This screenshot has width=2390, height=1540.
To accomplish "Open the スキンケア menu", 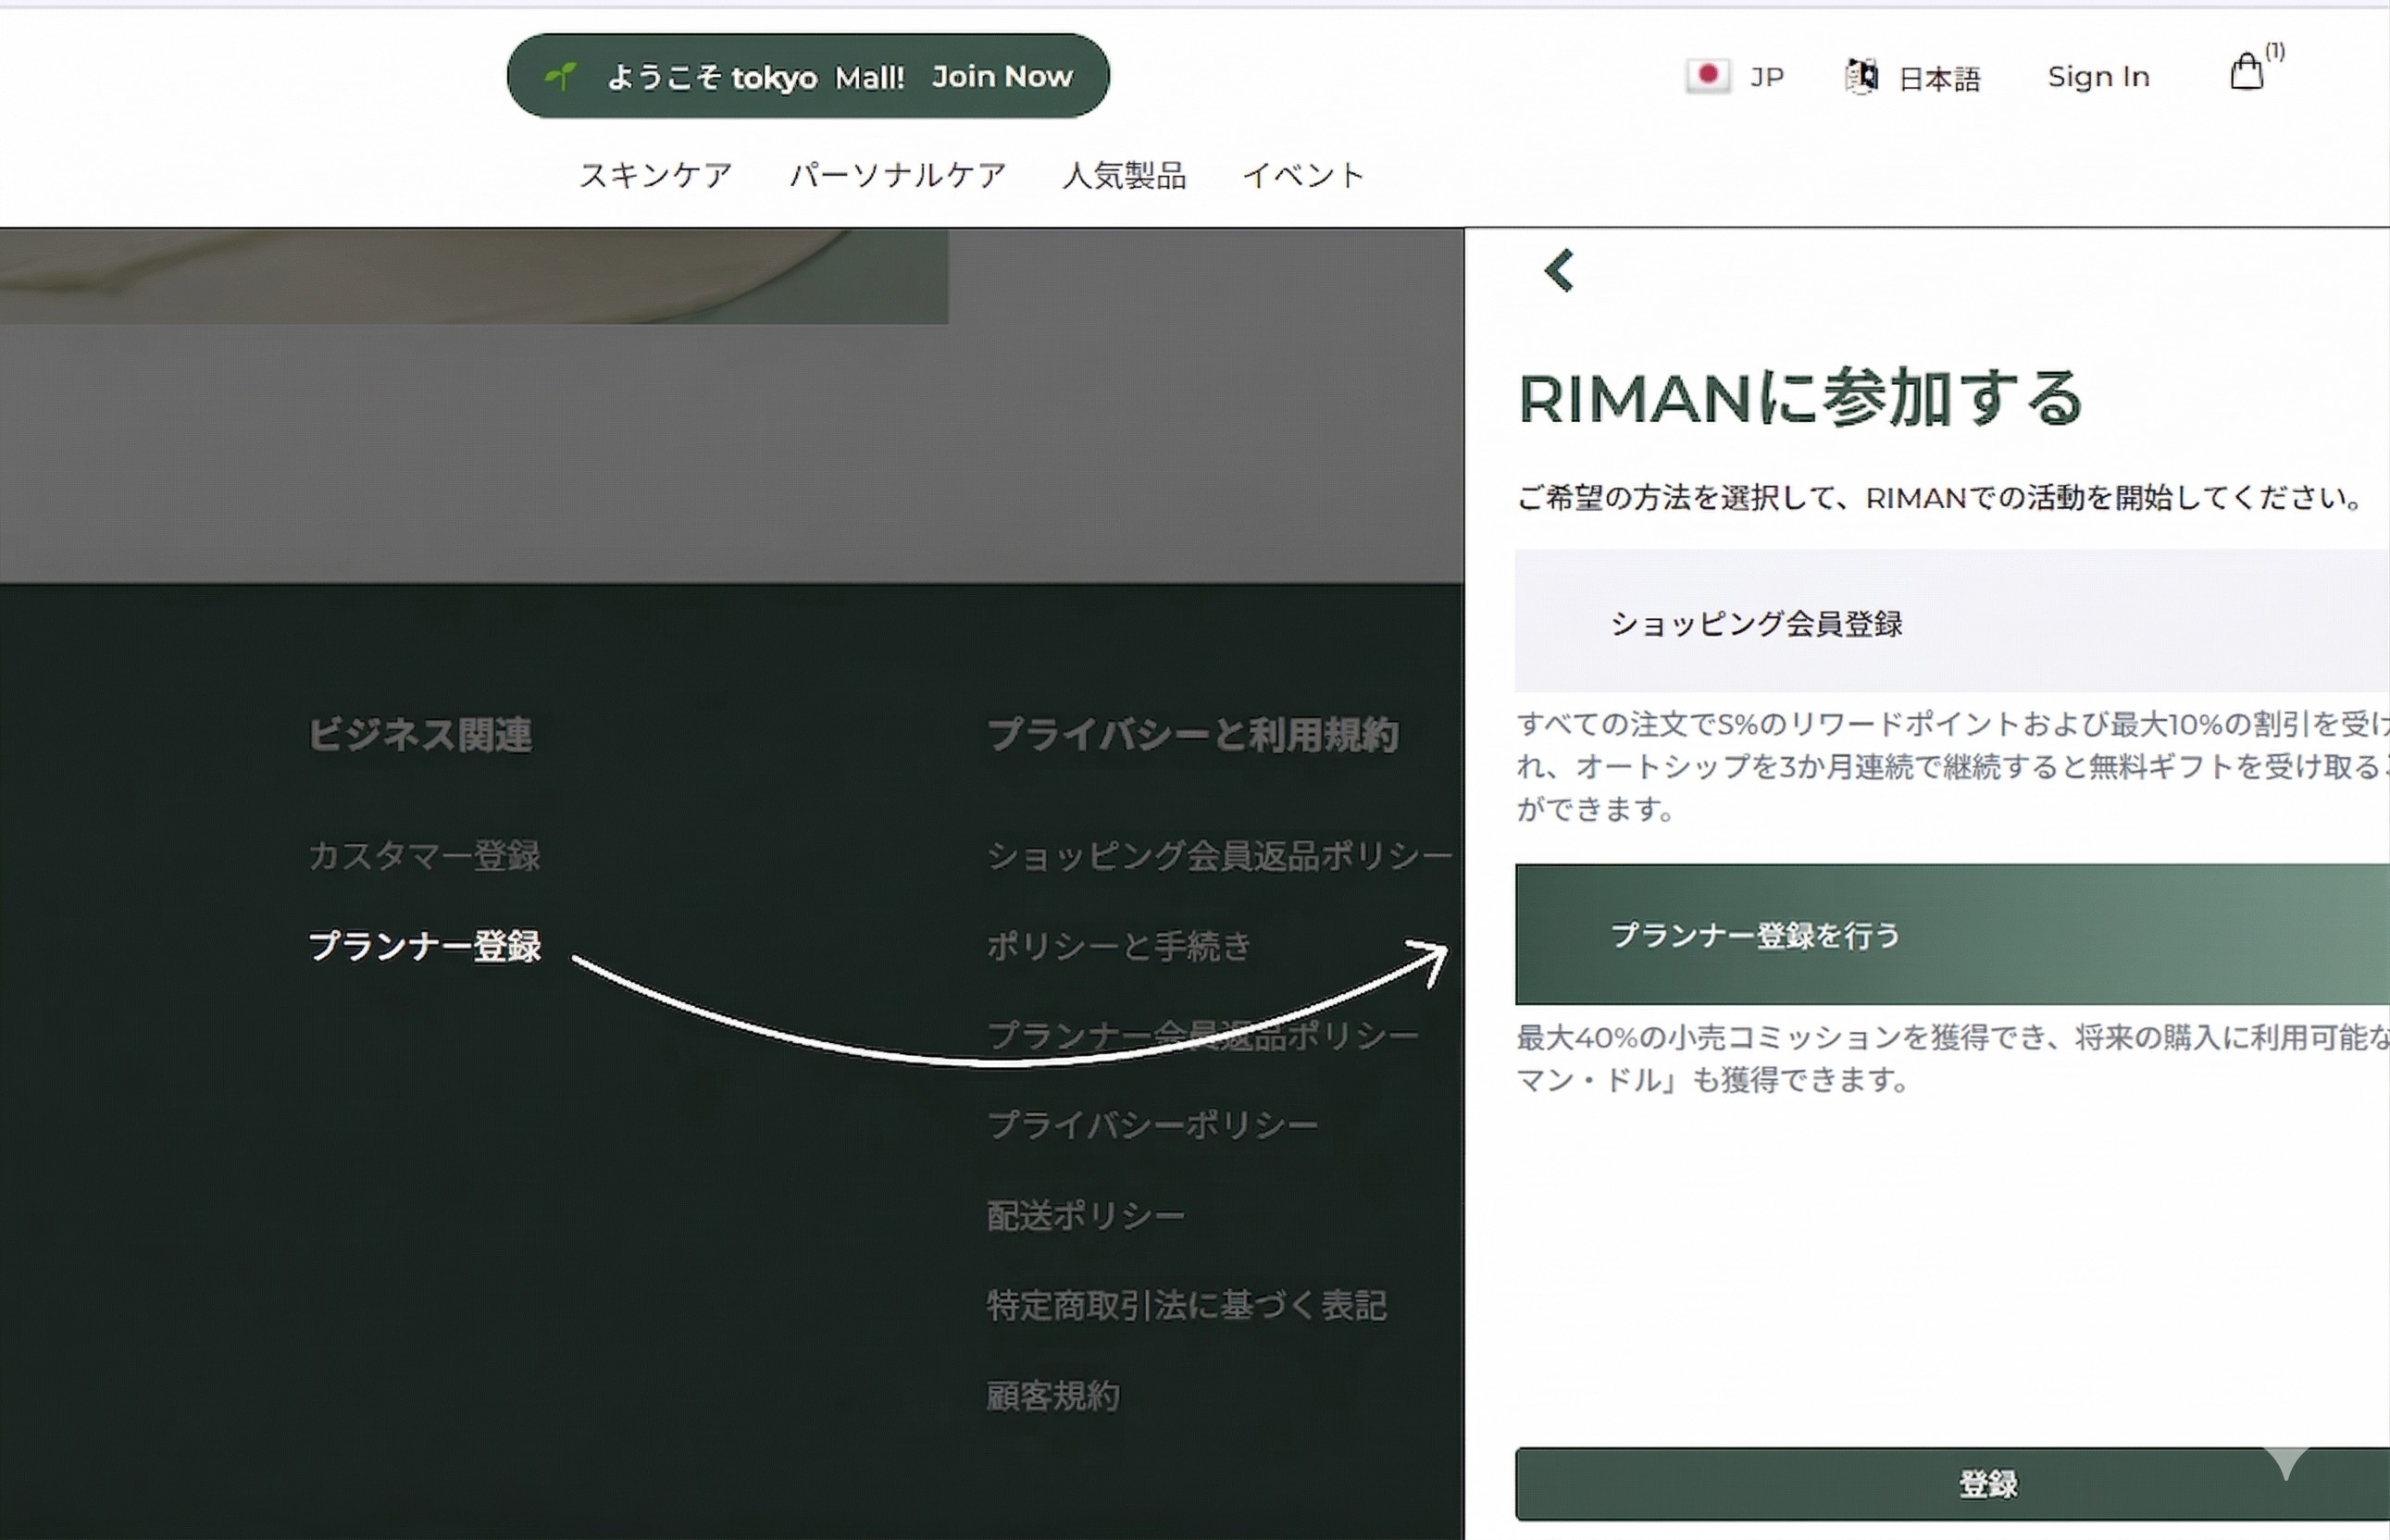I will [656, 175].
